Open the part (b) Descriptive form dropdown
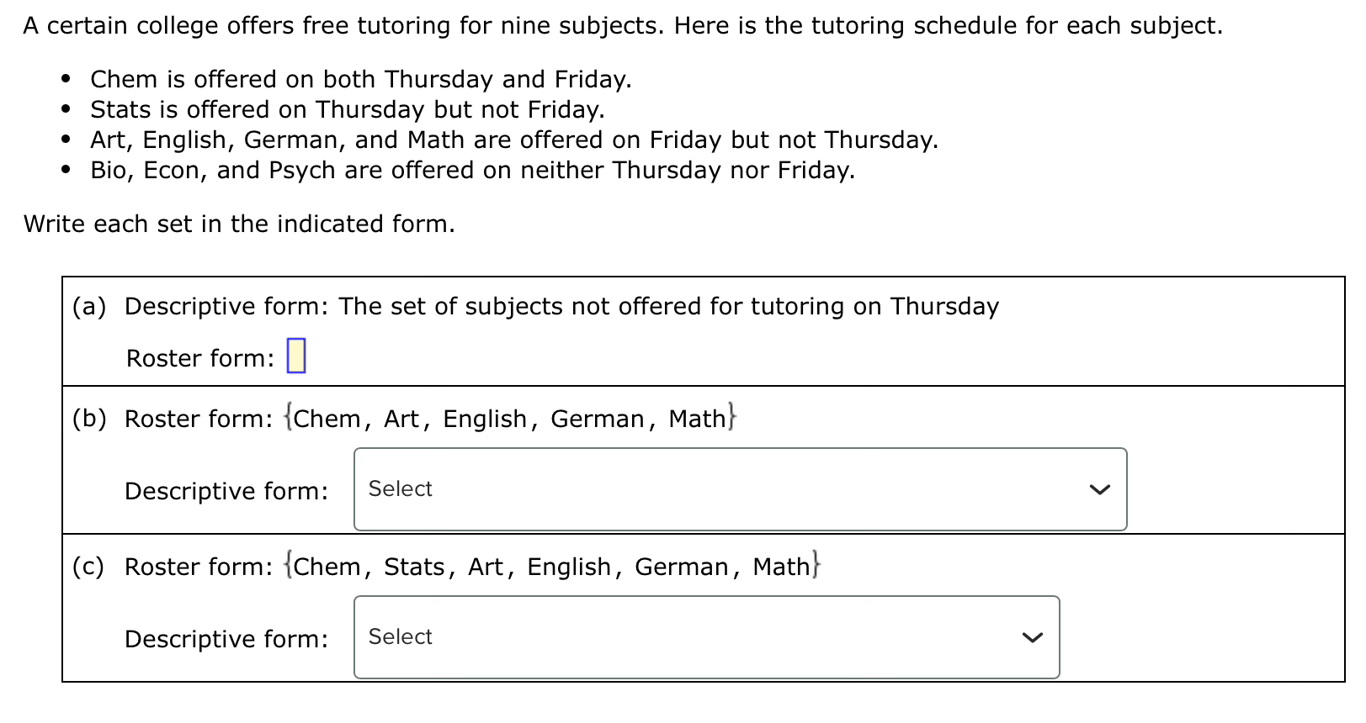 click(x=739, y=489)
